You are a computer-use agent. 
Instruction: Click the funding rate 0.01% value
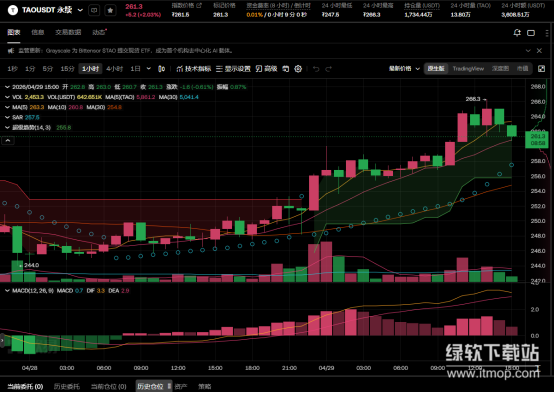[254, 15]
